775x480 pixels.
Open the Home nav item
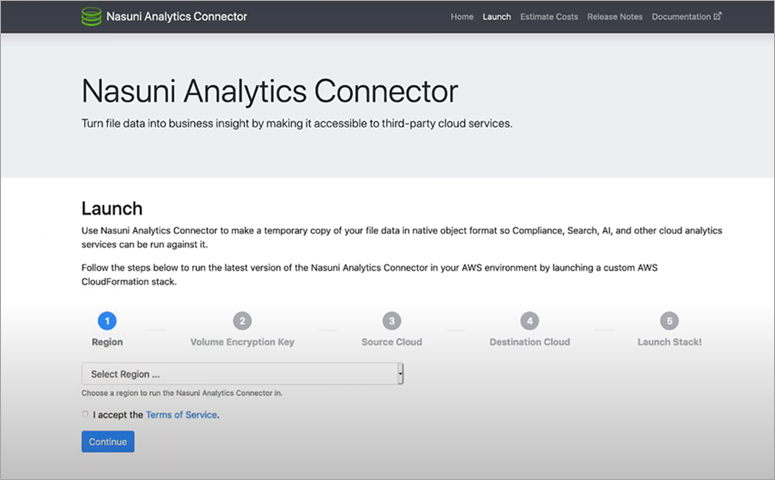(x=462, y=17)
